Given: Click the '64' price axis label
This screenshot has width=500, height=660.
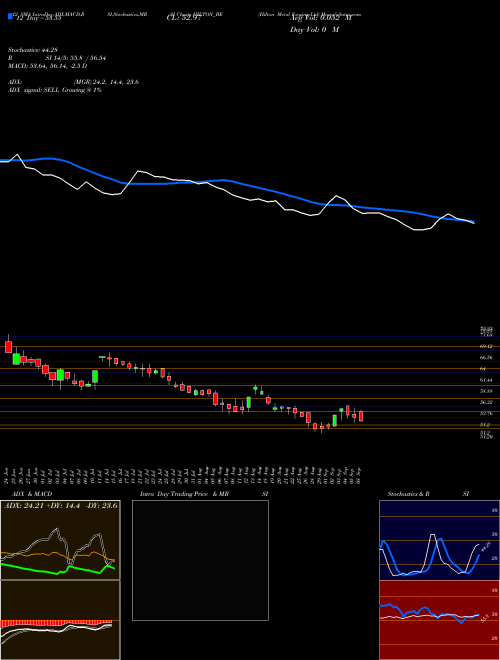Looking at the screenshot, I should [x=483, y=369].
